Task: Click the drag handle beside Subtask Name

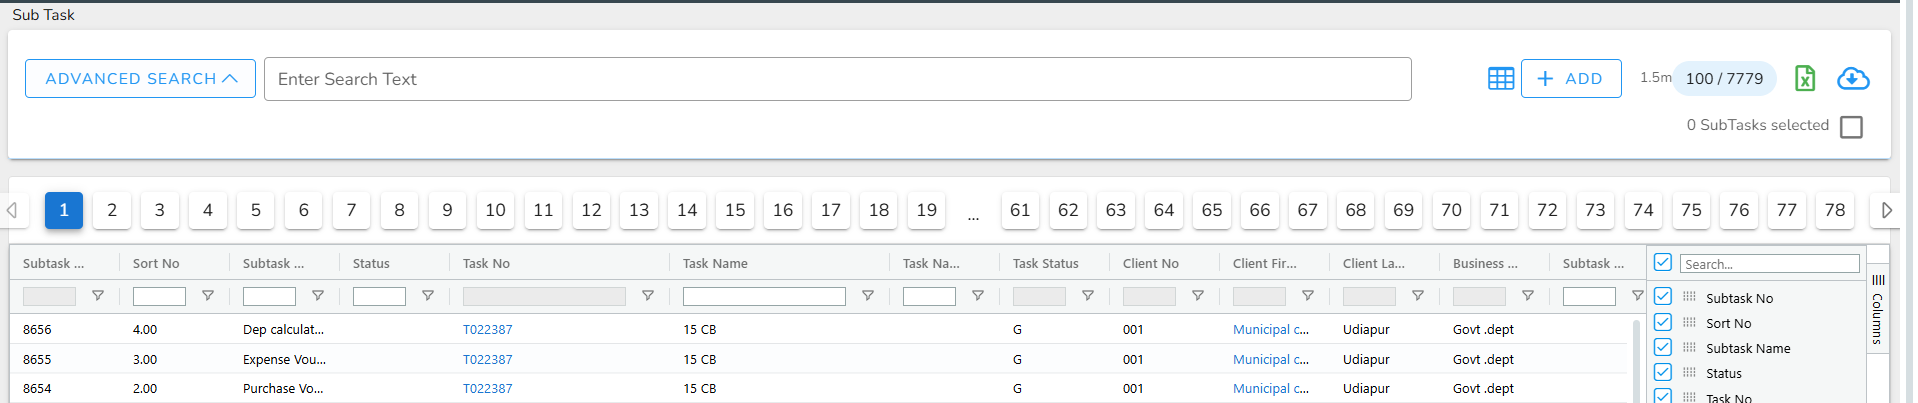Action: coord(1689,347)
